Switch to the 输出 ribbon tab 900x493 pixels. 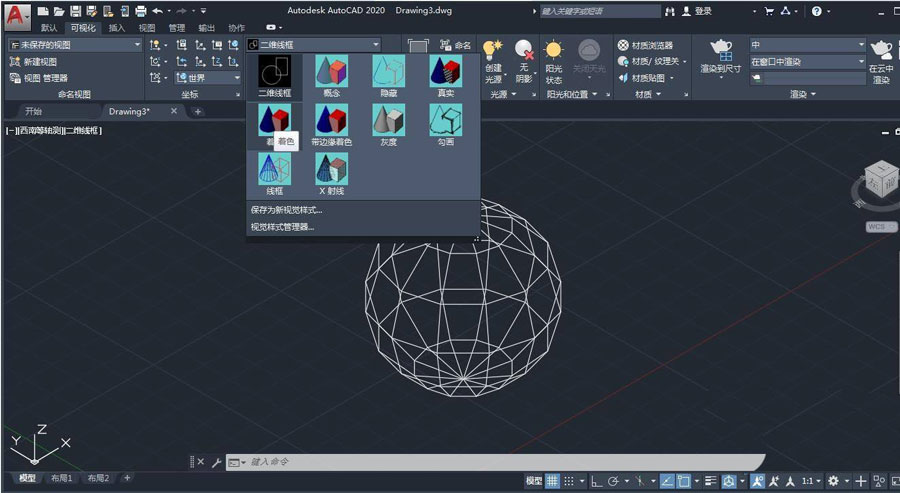[207, 28]
